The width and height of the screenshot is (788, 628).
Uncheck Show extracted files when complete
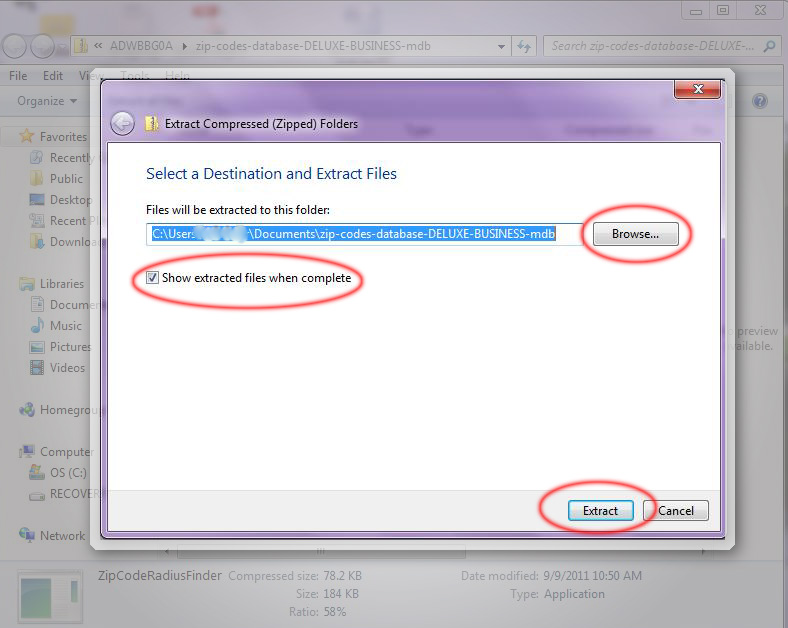pyautogui.click(x=152, y=278)
